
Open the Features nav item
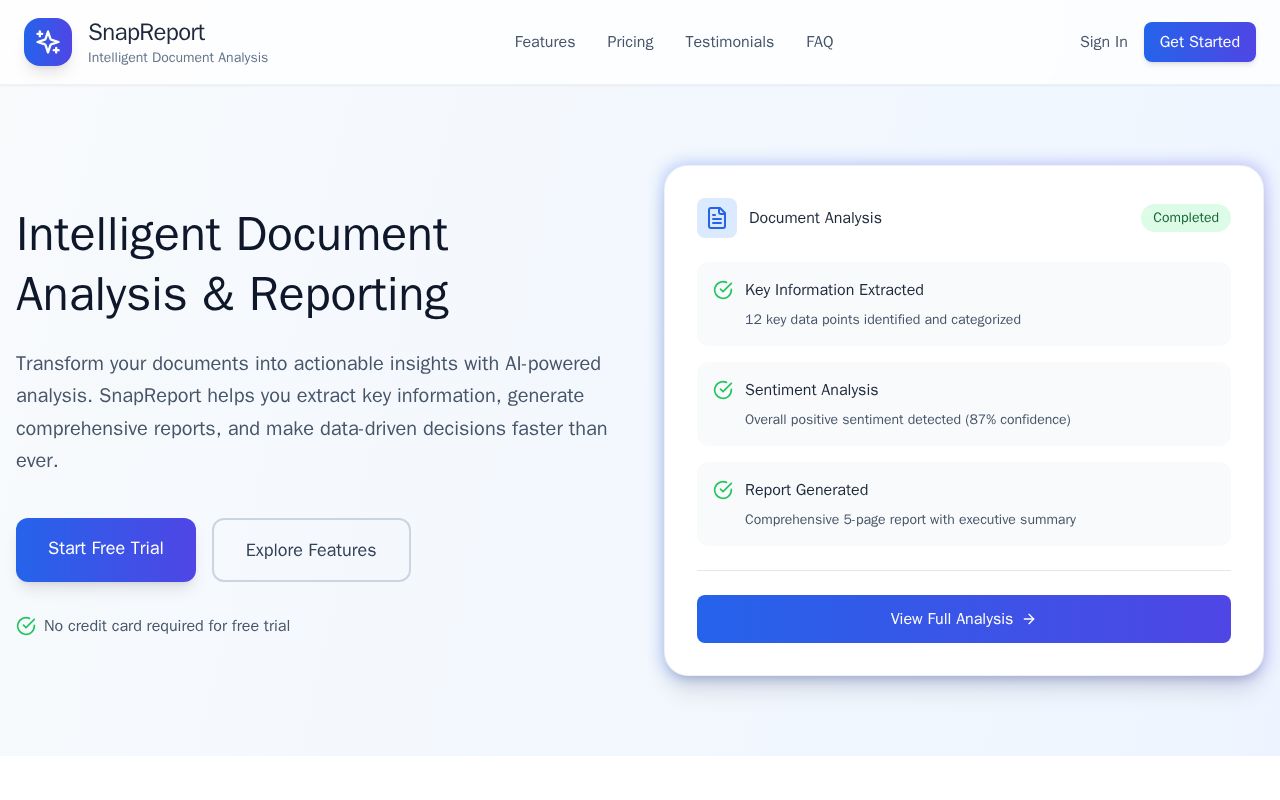point(545,42)
